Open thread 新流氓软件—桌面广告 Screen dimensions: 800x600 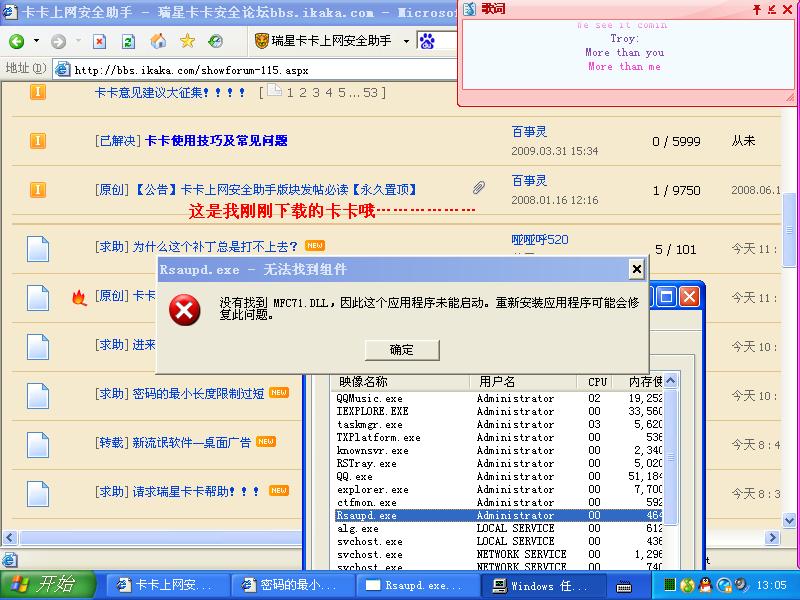tap(192, 442)
